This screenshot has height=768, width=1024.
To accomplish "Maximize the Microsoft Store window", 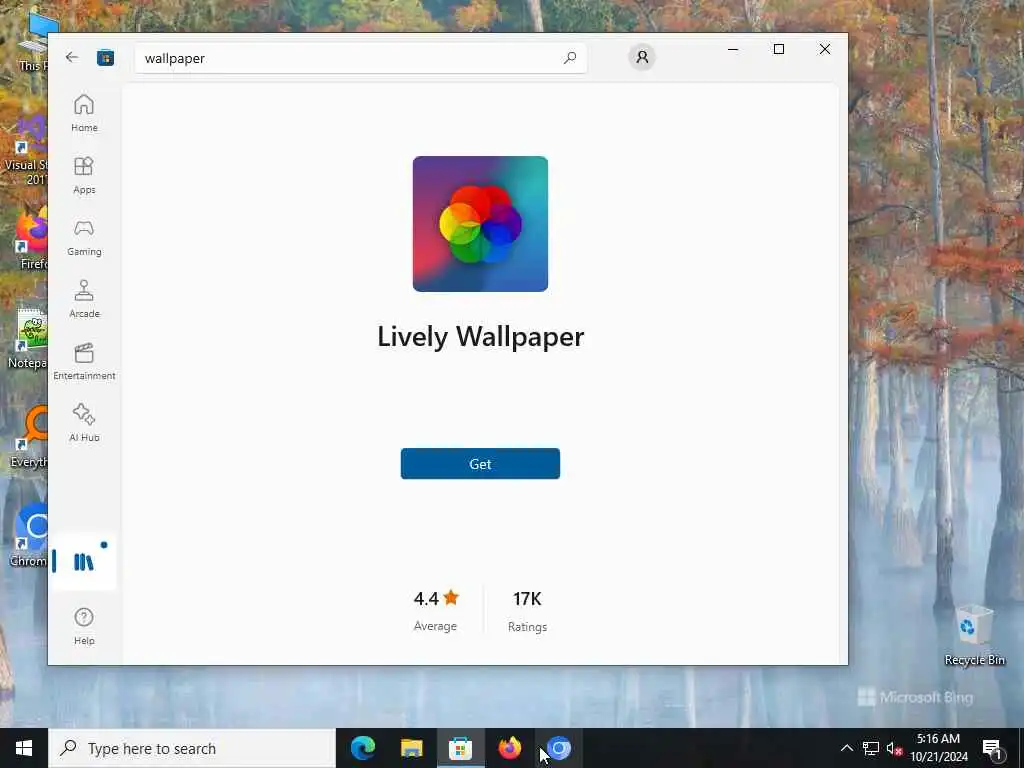I will pos(778,49).
